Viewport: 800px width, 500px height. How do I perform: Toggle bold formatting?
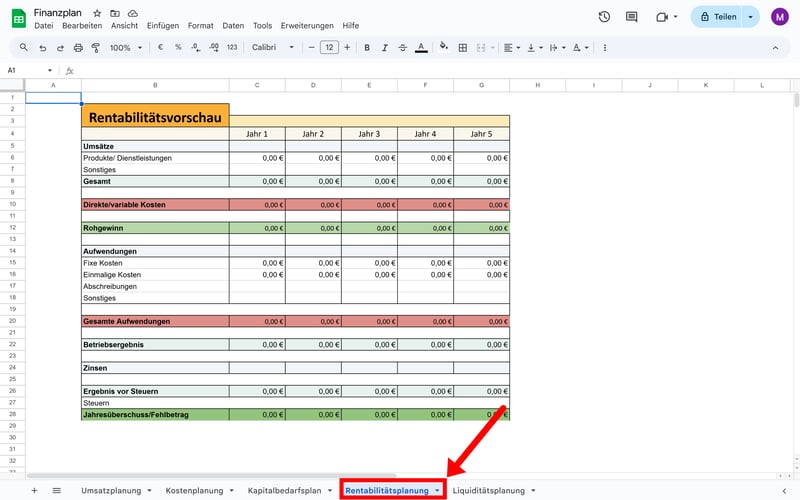(367, 47)
